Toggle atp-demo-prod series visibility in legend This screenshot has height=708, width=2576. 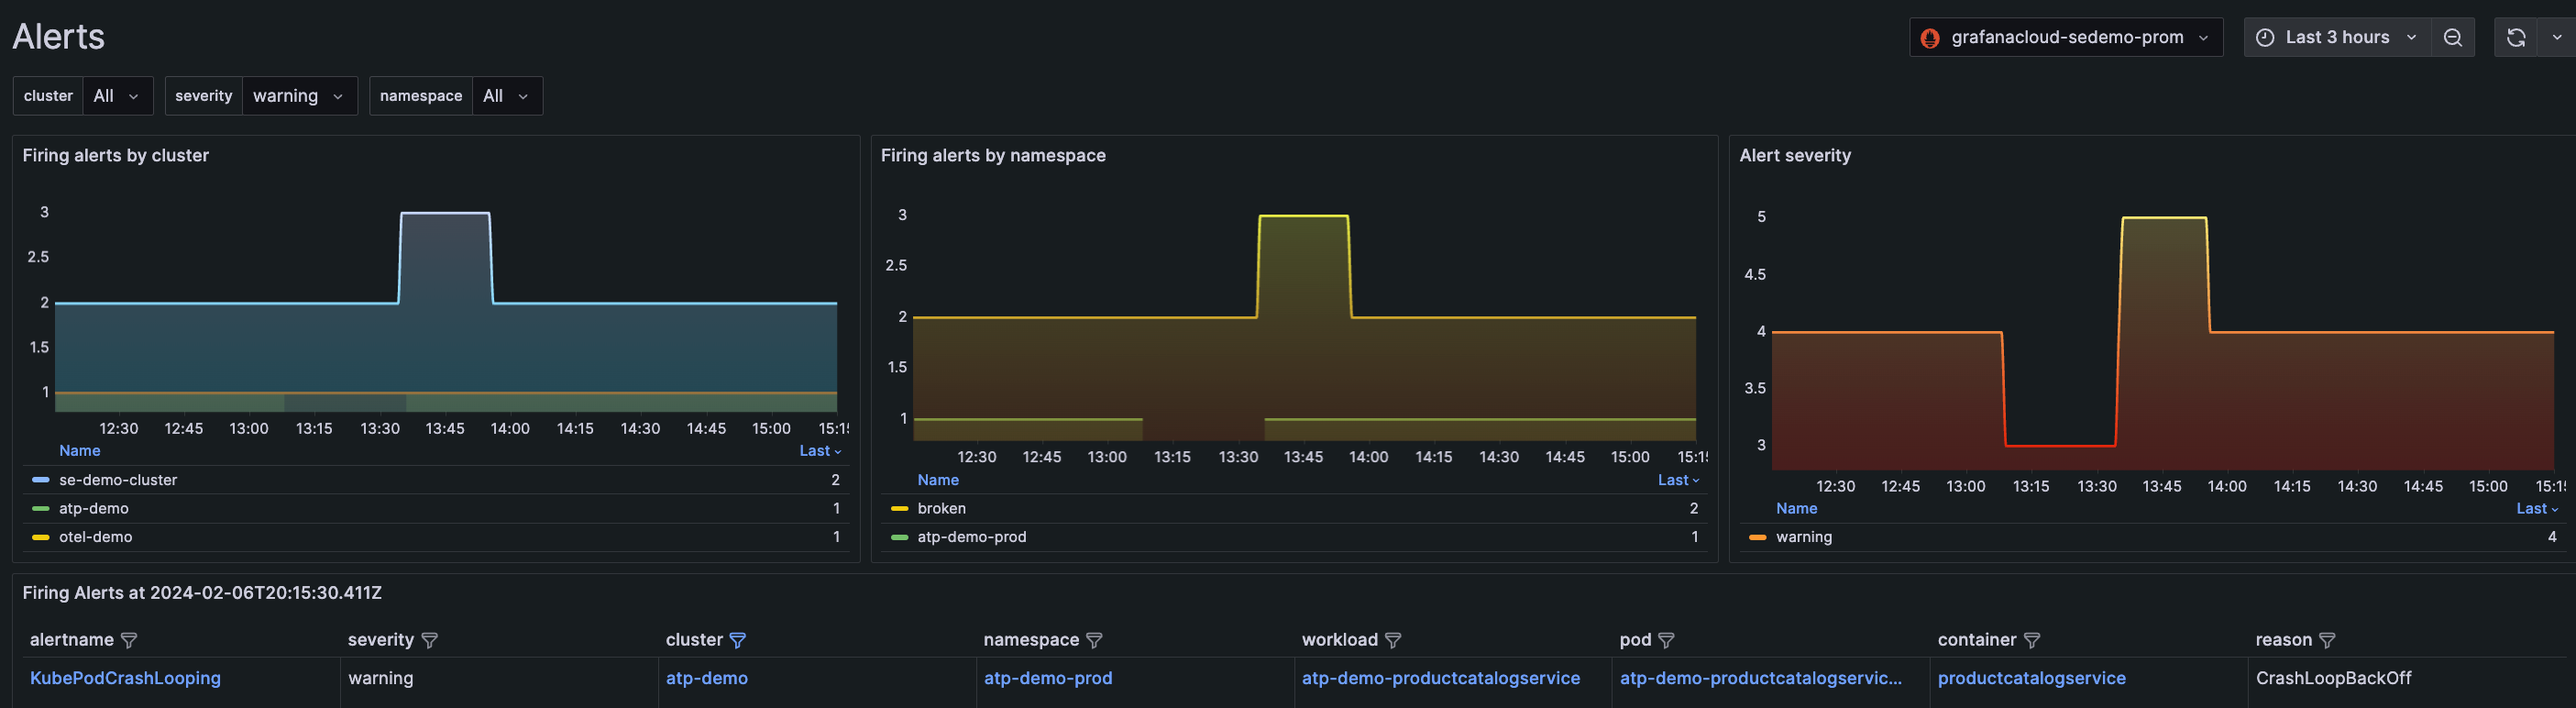[971, 537]
